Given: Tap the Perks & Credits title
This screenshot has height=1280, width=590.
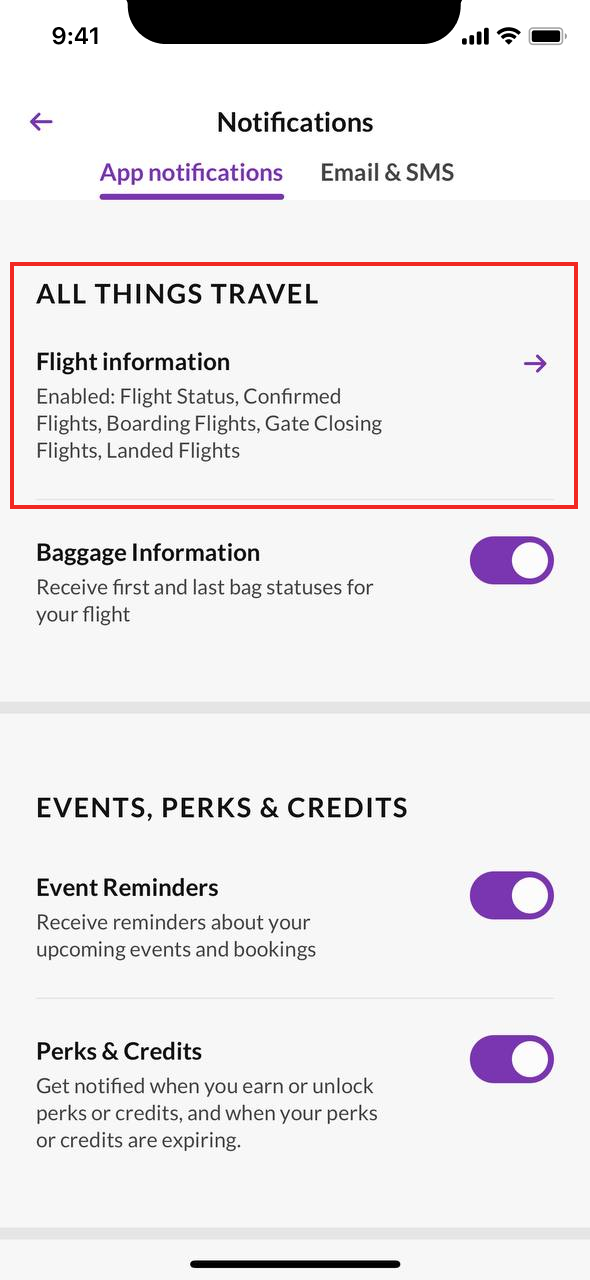Looking at the screenshot, I should (x=119, y=1052).
